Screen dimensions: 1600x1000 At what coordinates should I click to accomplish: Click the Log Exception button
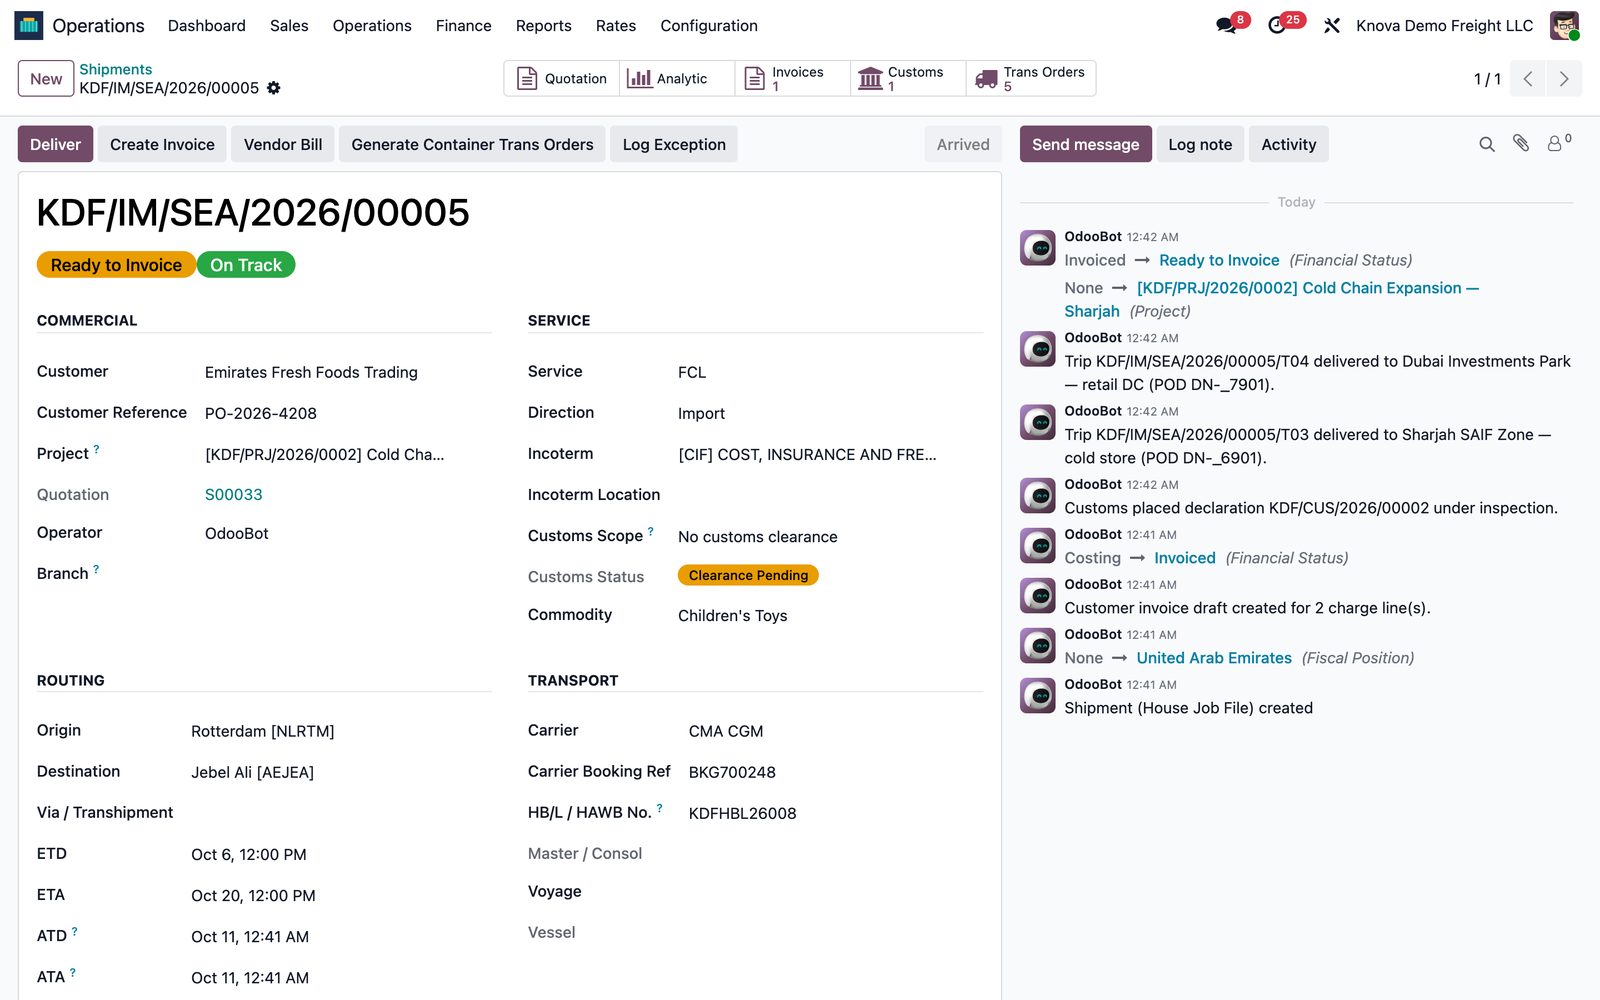[674, 144]
